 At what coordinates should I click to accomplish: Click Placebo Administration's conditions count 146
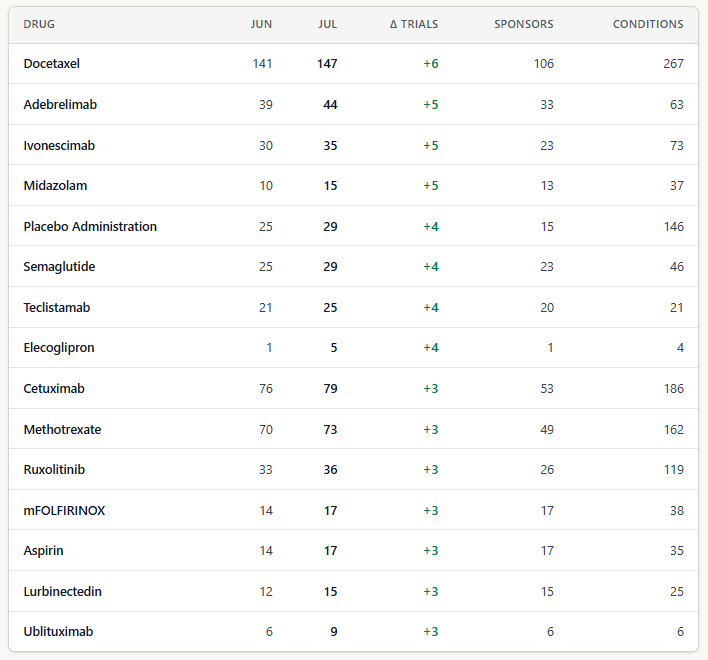tap(674, 227)
